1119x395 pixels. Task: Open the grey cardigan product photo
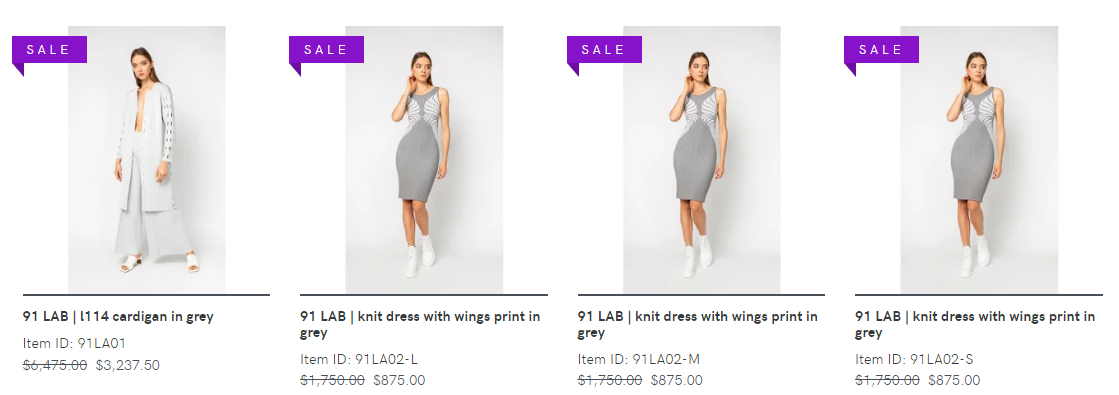(x=146, y=159)
